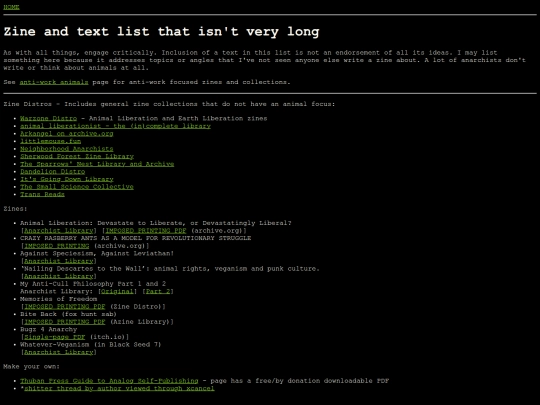Click the 'Make your own:' label
The height and width of the screenshot is (405, 540).
[31, 366]
